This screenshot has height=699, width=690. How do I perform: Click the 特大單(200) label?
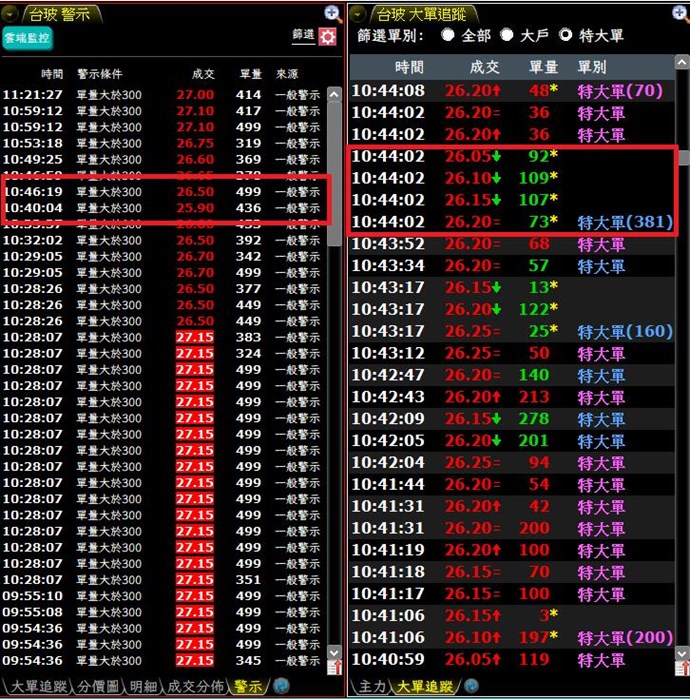click(x=625, y=637)
